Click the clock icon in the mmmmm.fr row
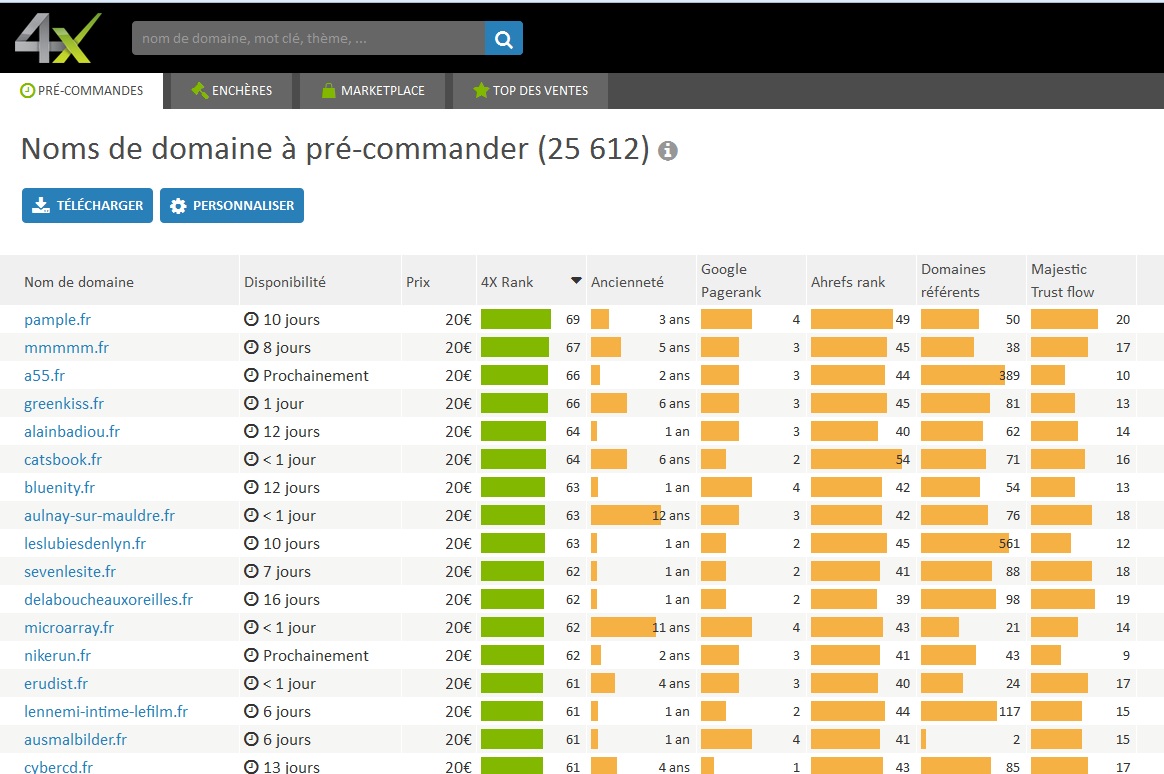Image resolution: width=1164 pixels, height=774 pixels. coord(251,347)
